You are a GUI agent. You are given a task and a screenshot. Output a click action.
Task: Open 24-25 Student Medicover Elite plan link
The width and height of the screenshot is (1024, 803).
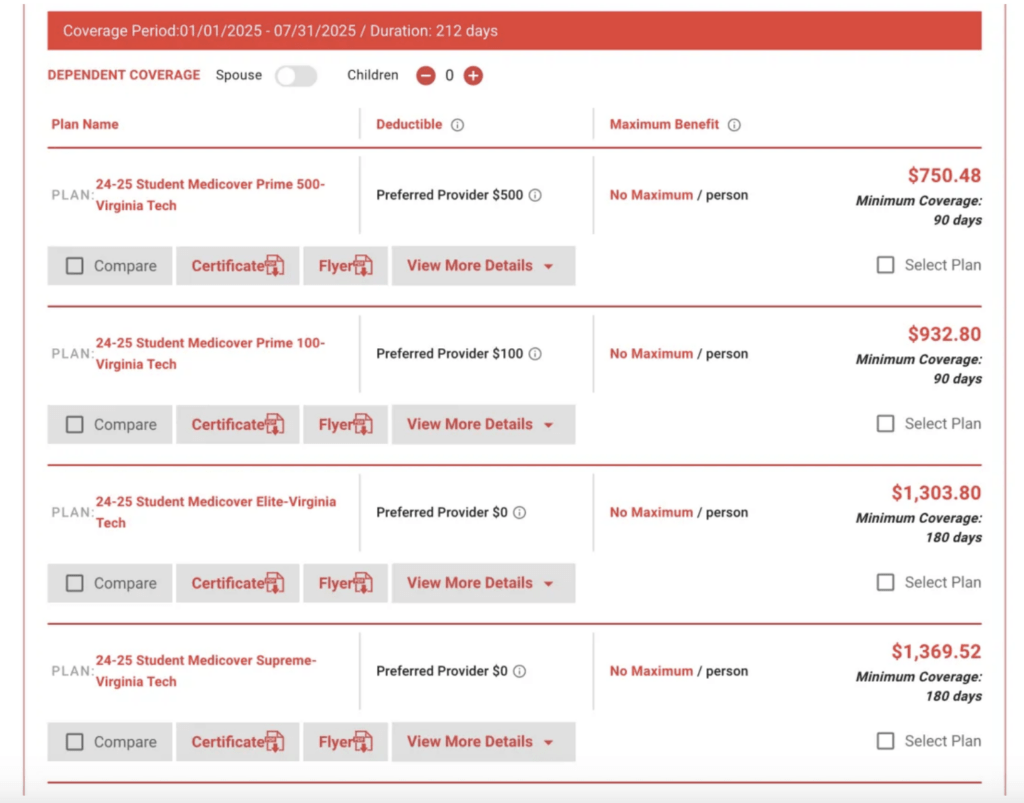tap(216, 512)
